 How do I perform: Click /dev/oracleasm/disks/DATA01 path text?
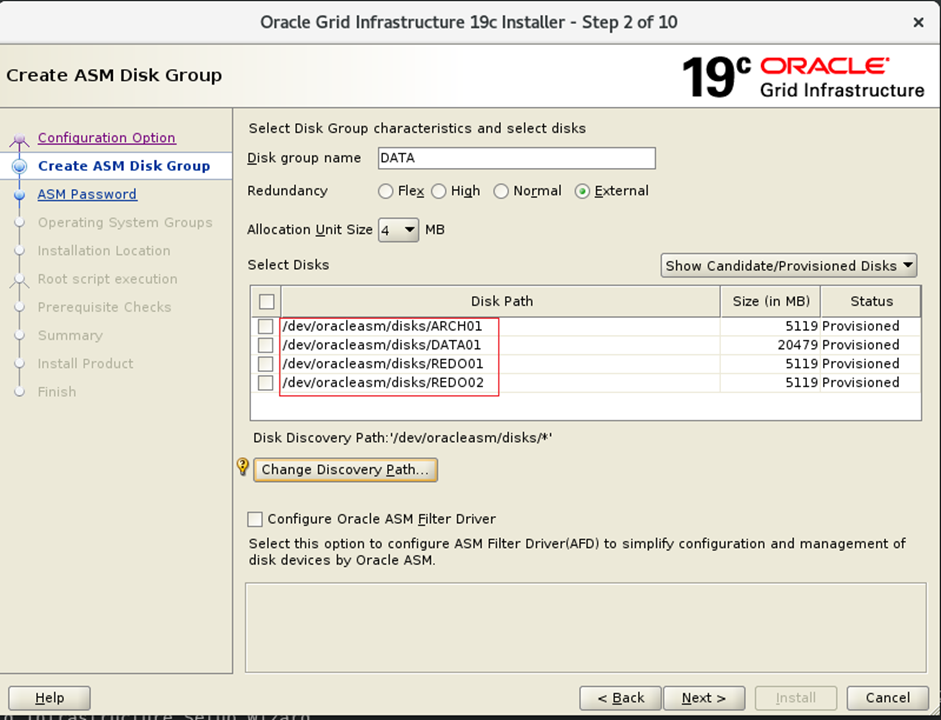[382, 345]
